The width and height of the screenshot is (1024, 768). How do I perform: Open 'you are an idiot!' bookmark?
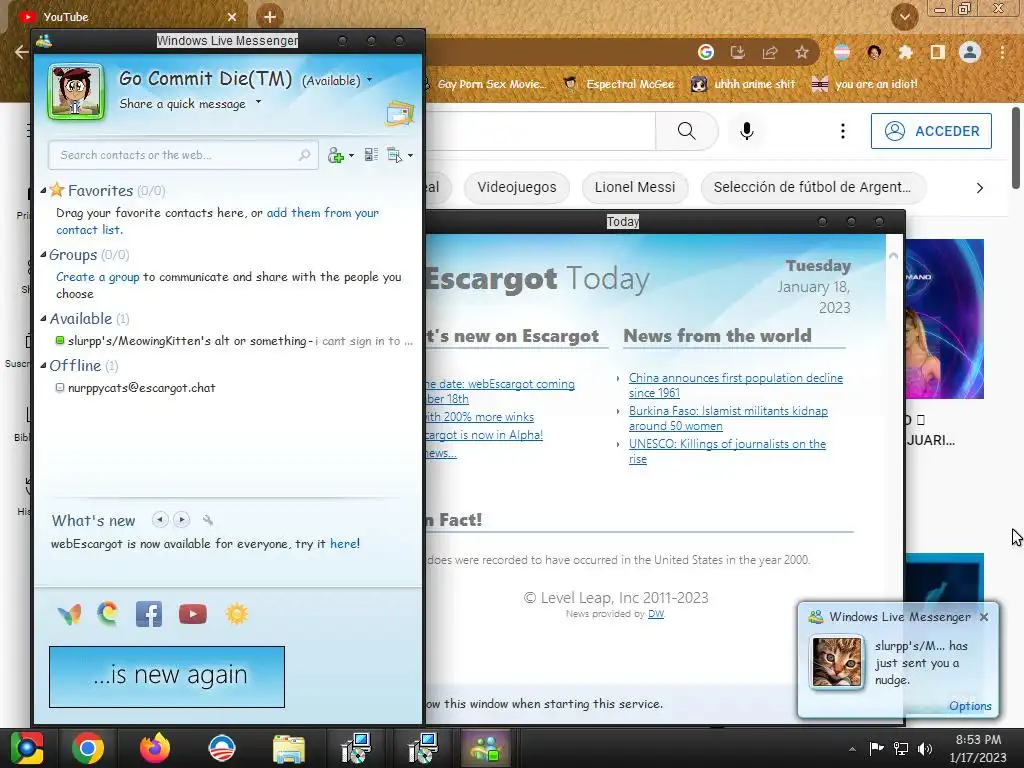coord(865,84)
